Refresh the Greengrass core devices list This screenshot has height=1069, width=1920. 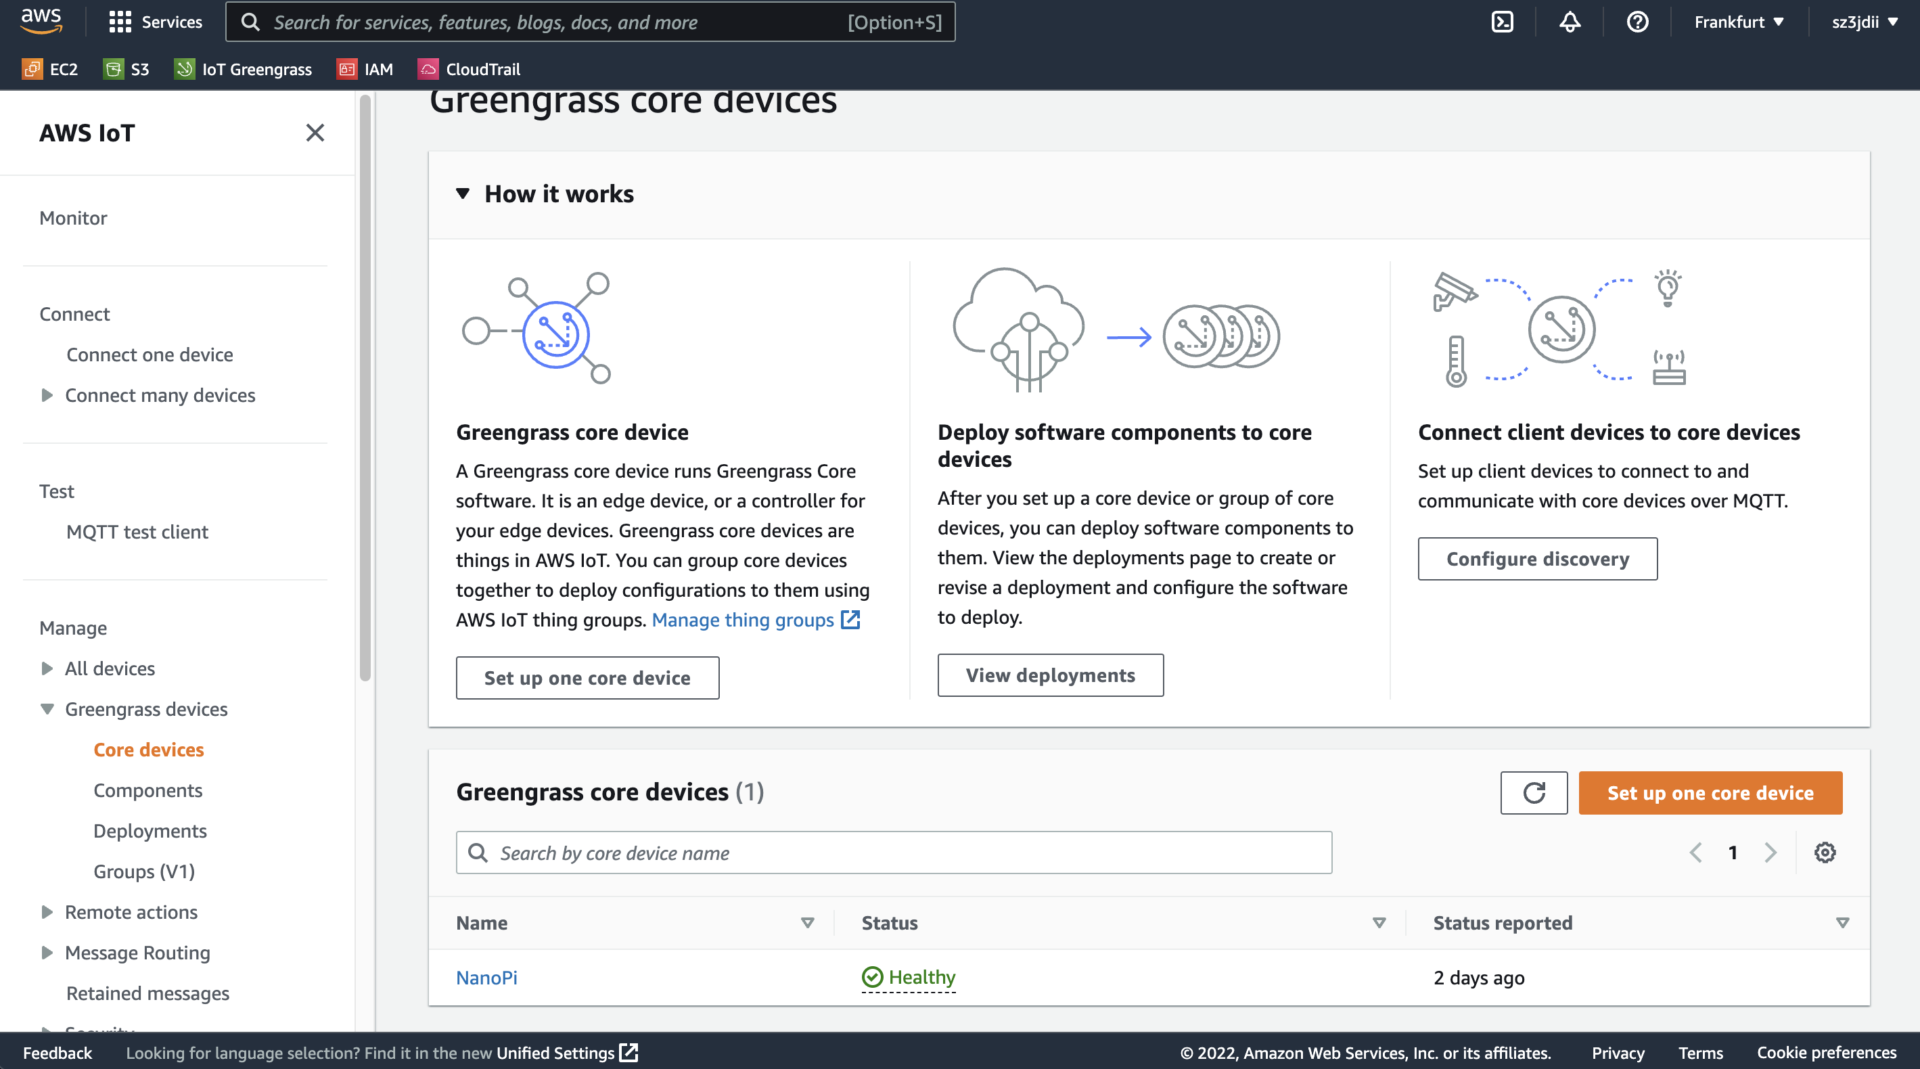click(1534, 792)
